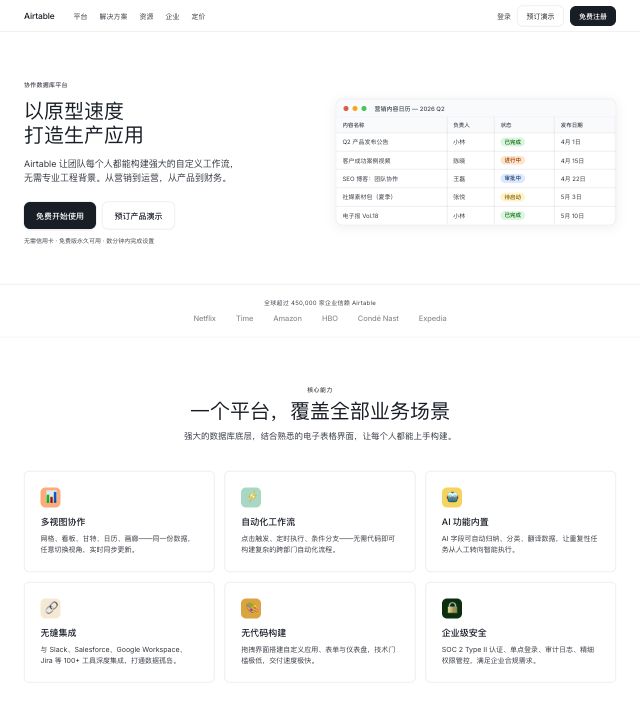The width and height of the screenshot is (640, 712).
Task: Click the green dot in calendar mockup
Action: [x=364, y=109]
